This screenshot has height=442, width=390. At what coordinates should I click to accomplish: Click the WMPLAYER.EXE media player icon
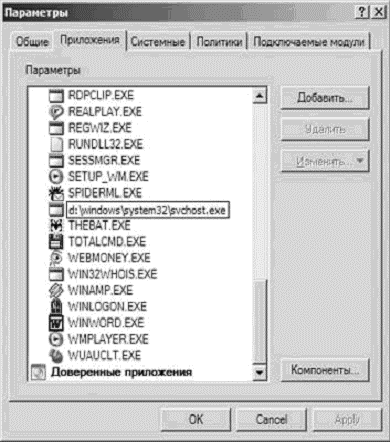pos(56,339)
